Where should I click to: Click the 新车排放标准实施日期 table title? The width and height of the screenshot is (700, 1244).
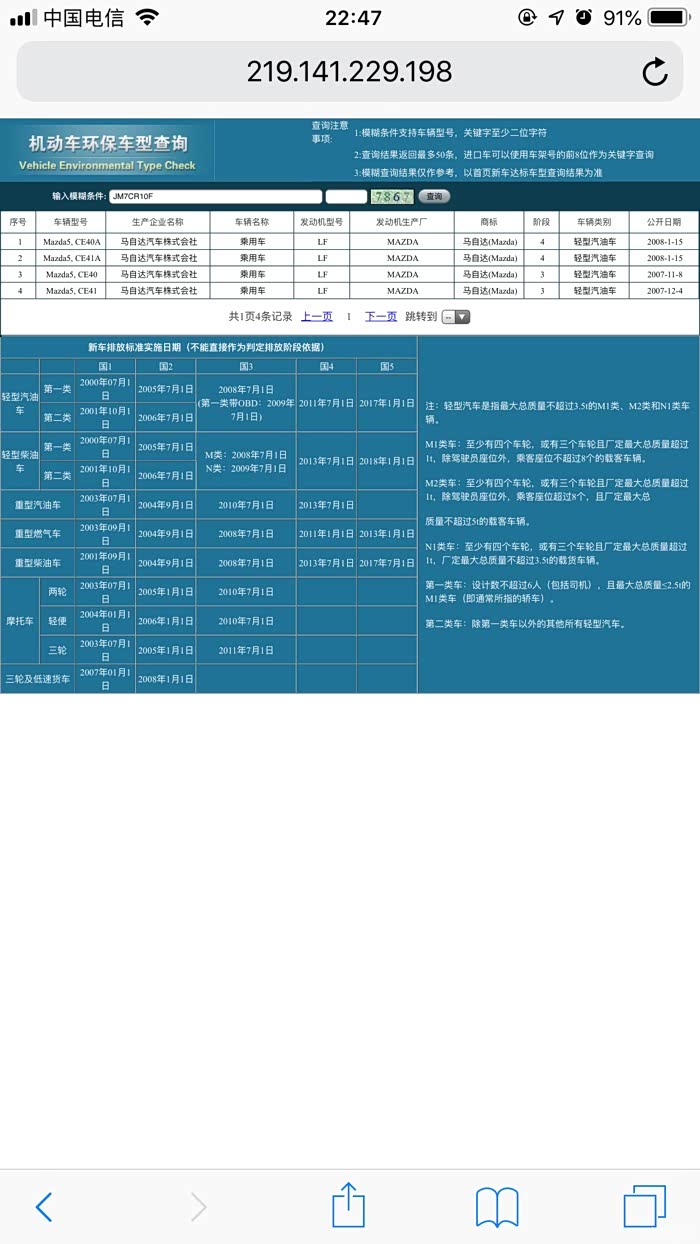click(x=208, y=347)
